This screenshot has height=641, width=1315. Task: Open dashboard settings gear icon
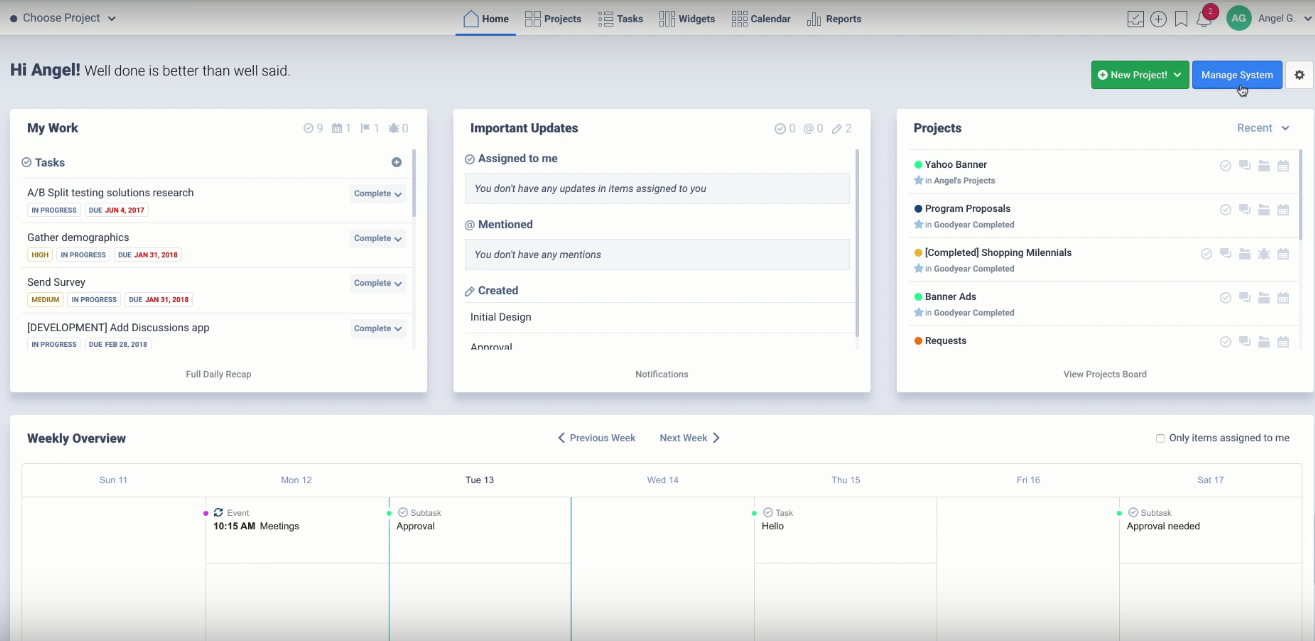click(1299, 75)
